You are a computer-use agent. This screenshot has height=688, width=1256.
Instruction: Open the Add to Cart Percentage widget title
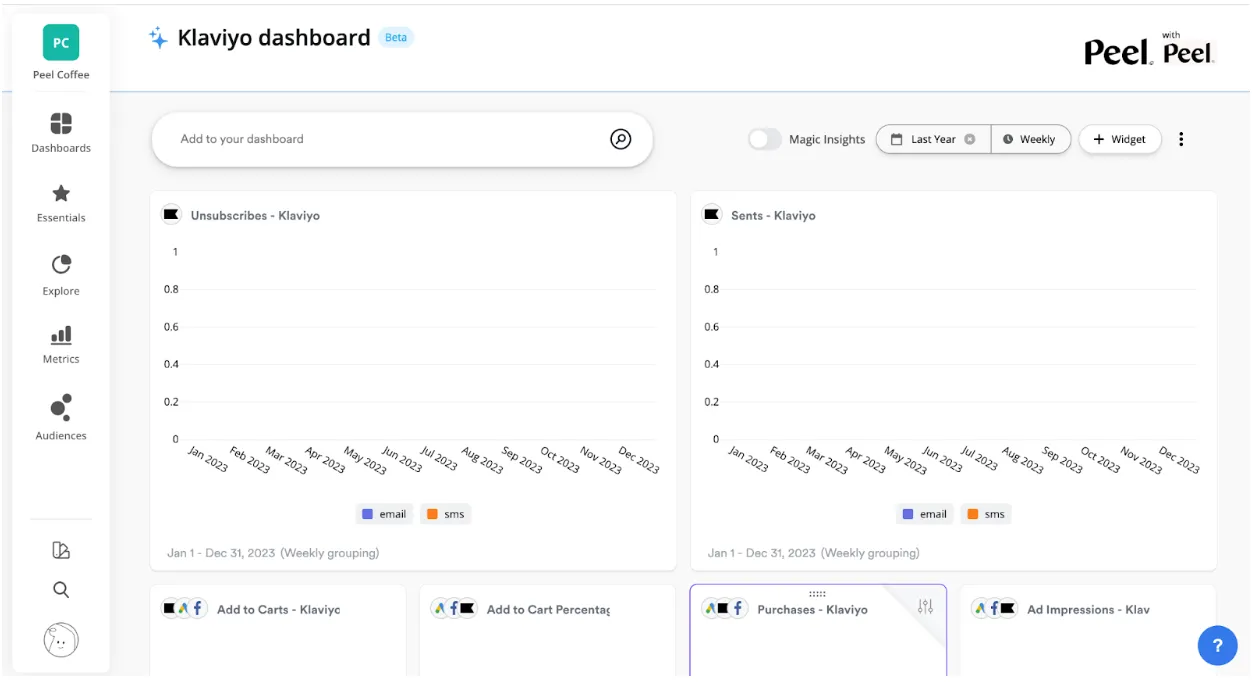tap(548, 609)
